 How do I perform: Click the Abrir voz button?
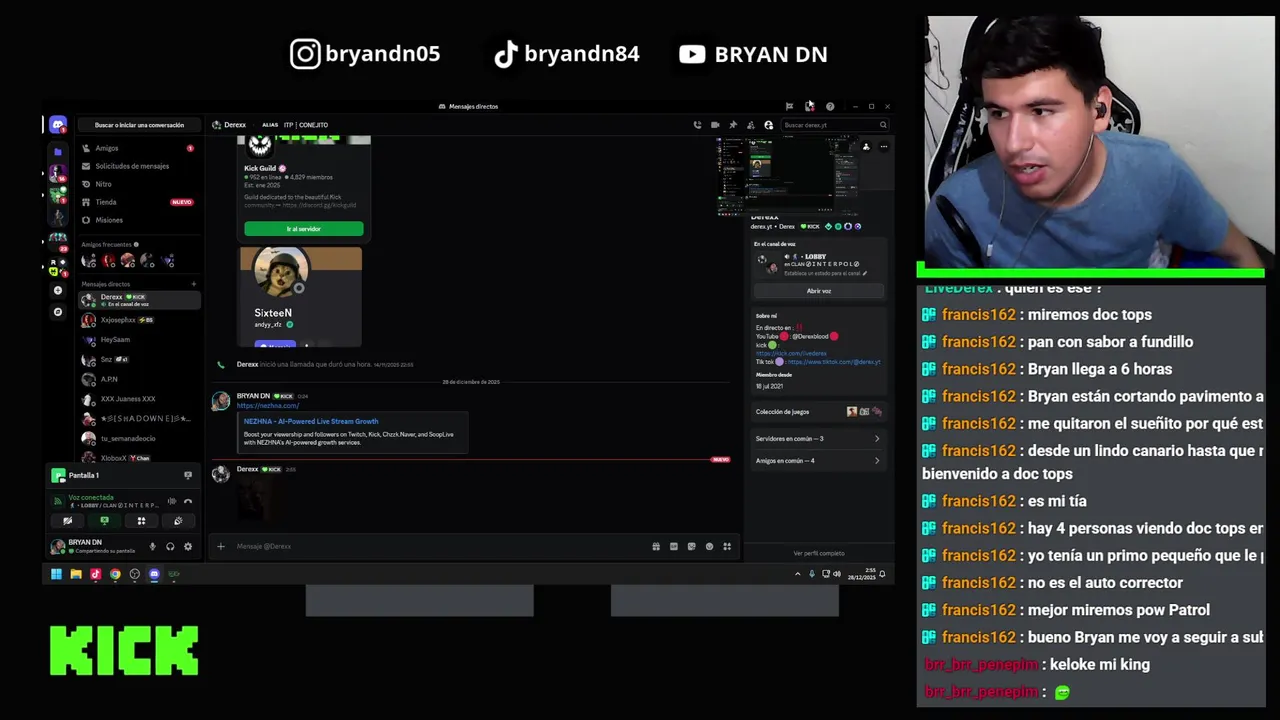[x=819, y=291]
